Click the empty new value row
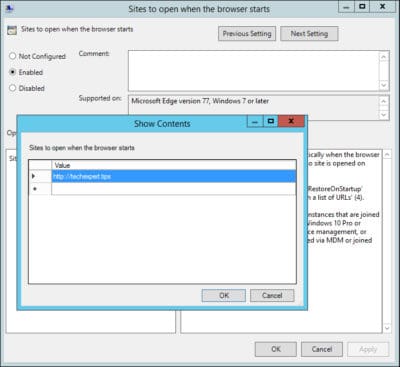400x367 pixels. (x=174, y=189)
